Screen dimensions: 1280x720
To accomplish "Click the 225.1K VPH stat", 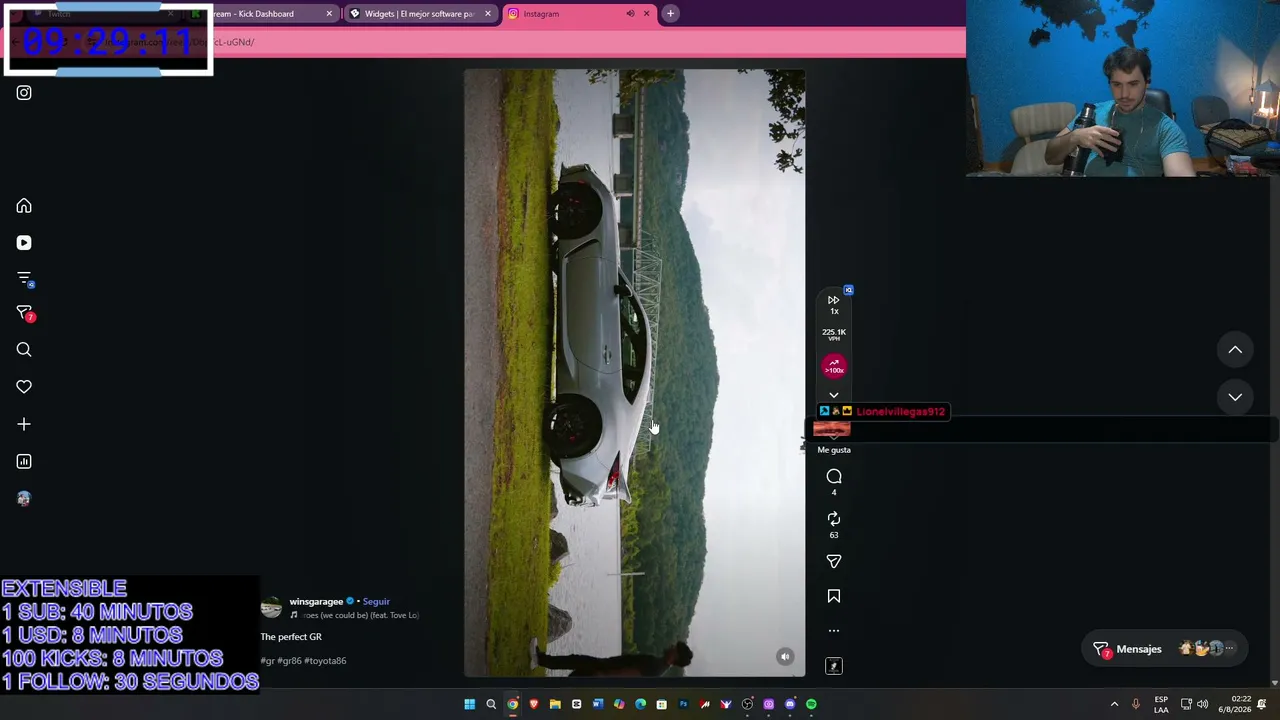I will tap(834, 335).
